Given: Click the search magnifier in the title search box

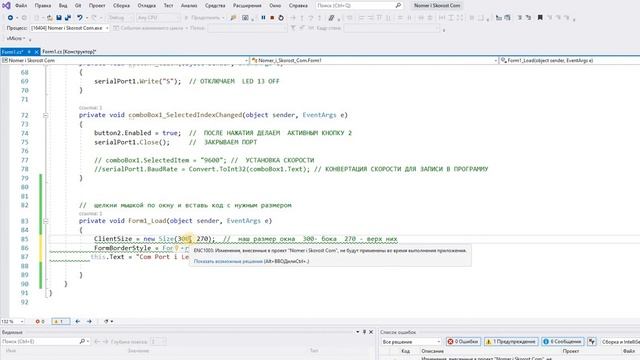Looking at the screenshot, I should tap(398, 5).
